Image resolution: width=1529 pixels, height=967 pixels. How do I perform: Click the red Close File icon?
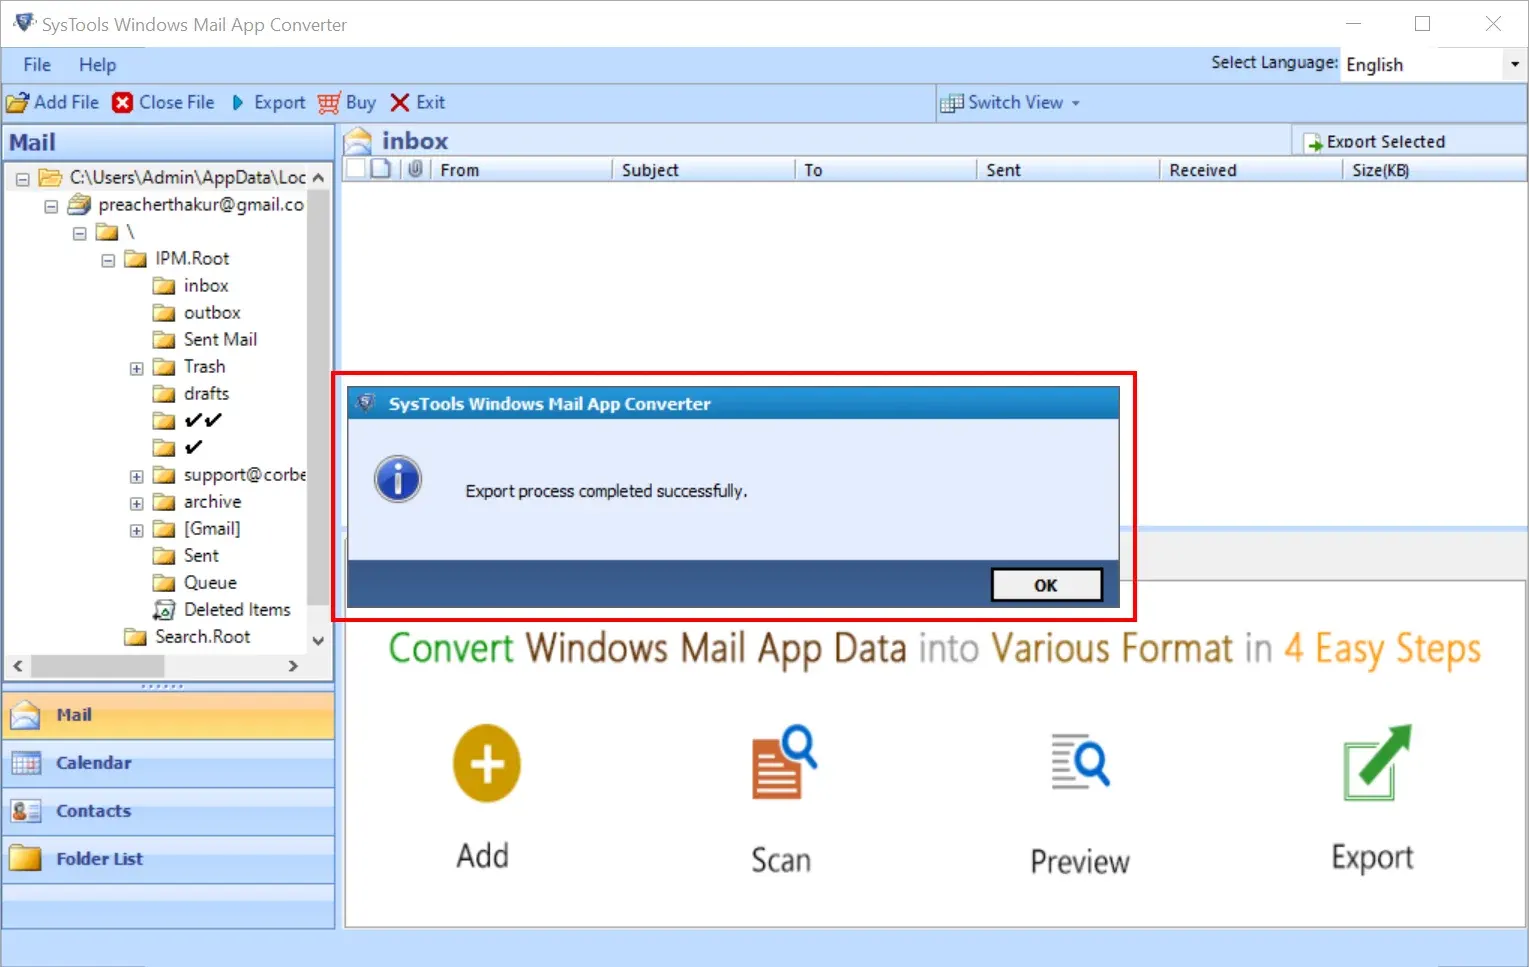tap(123, 102)
